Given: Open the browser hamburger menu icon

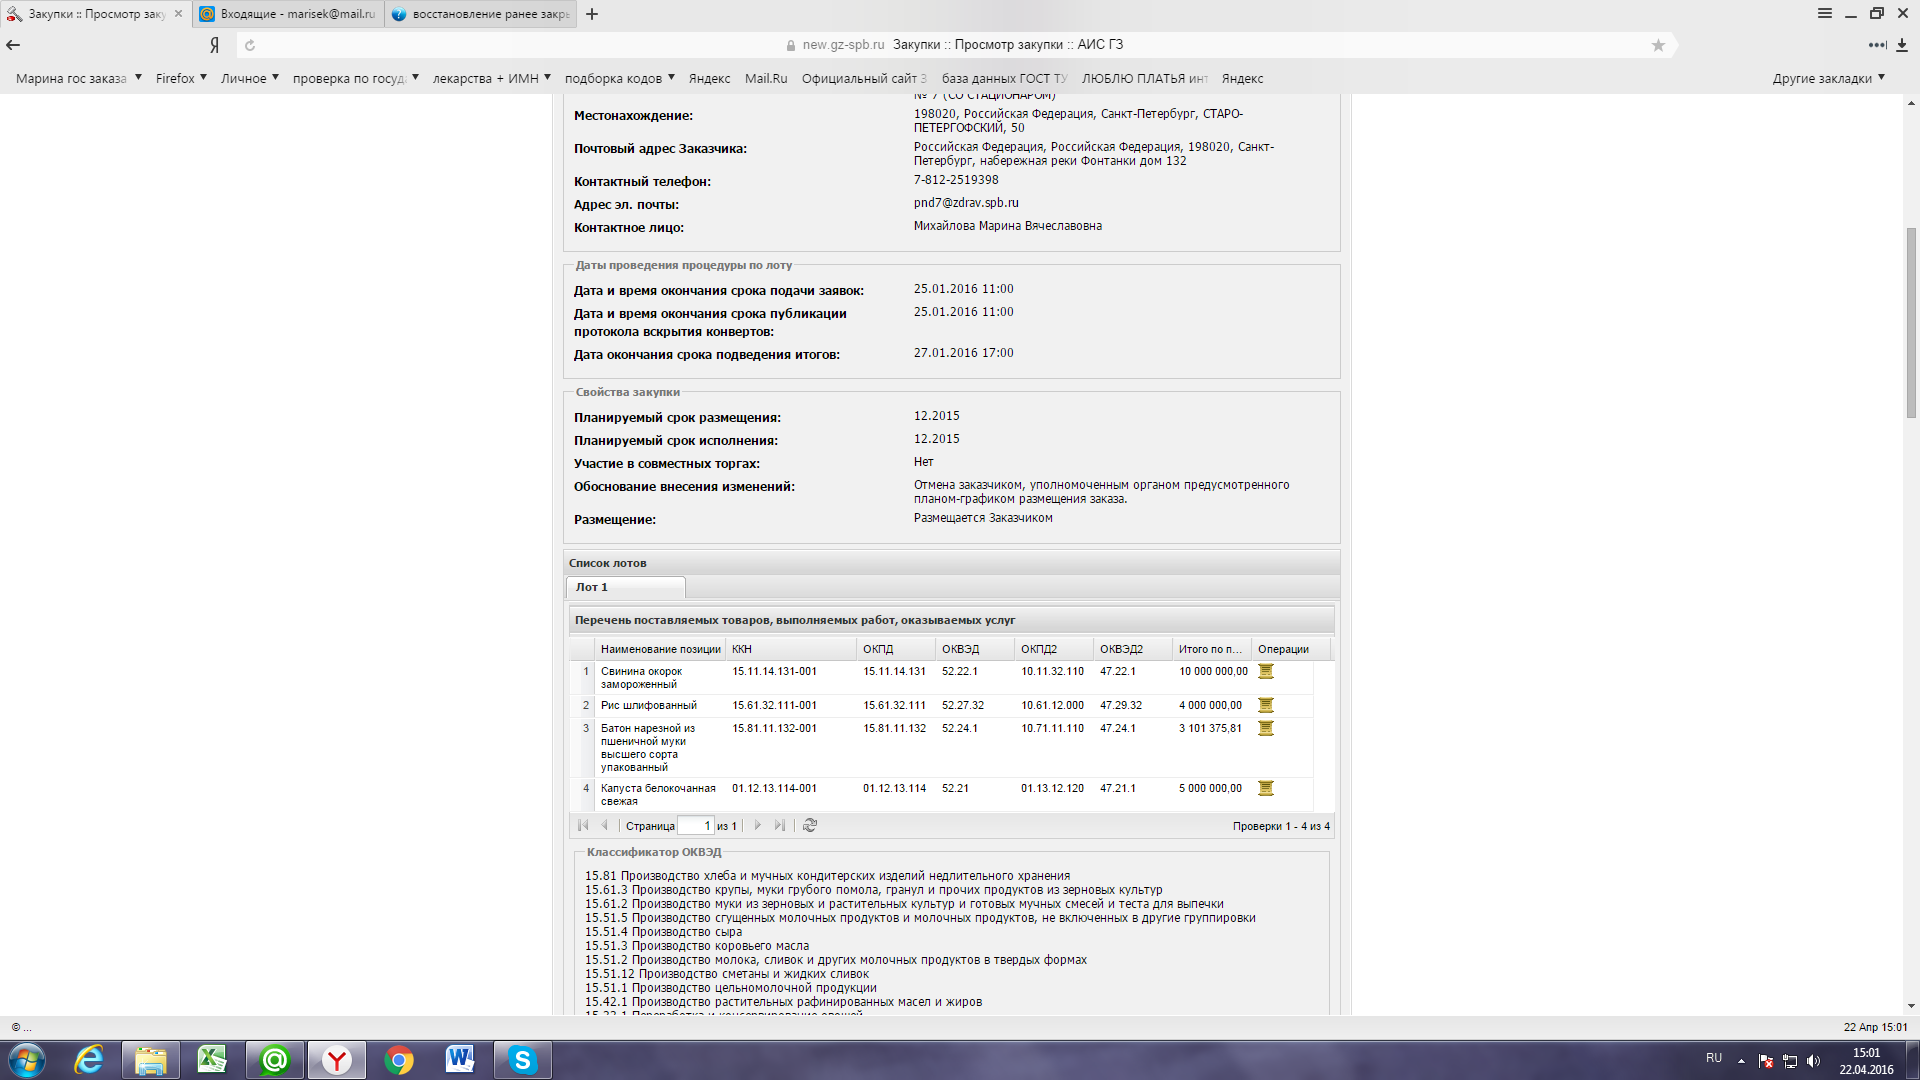Looking at the screenshot, I should (1825, 13).
